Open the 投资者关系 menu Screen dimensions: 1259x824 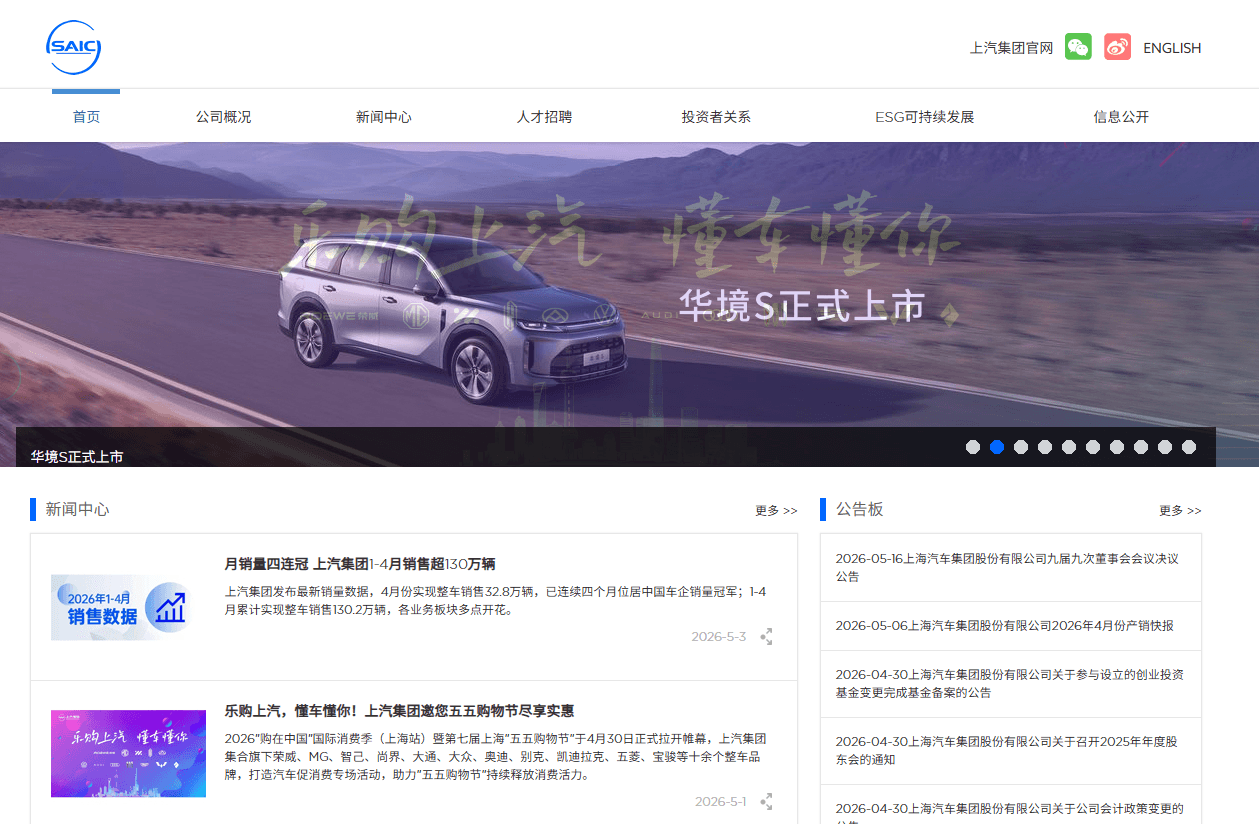point(716,117)
